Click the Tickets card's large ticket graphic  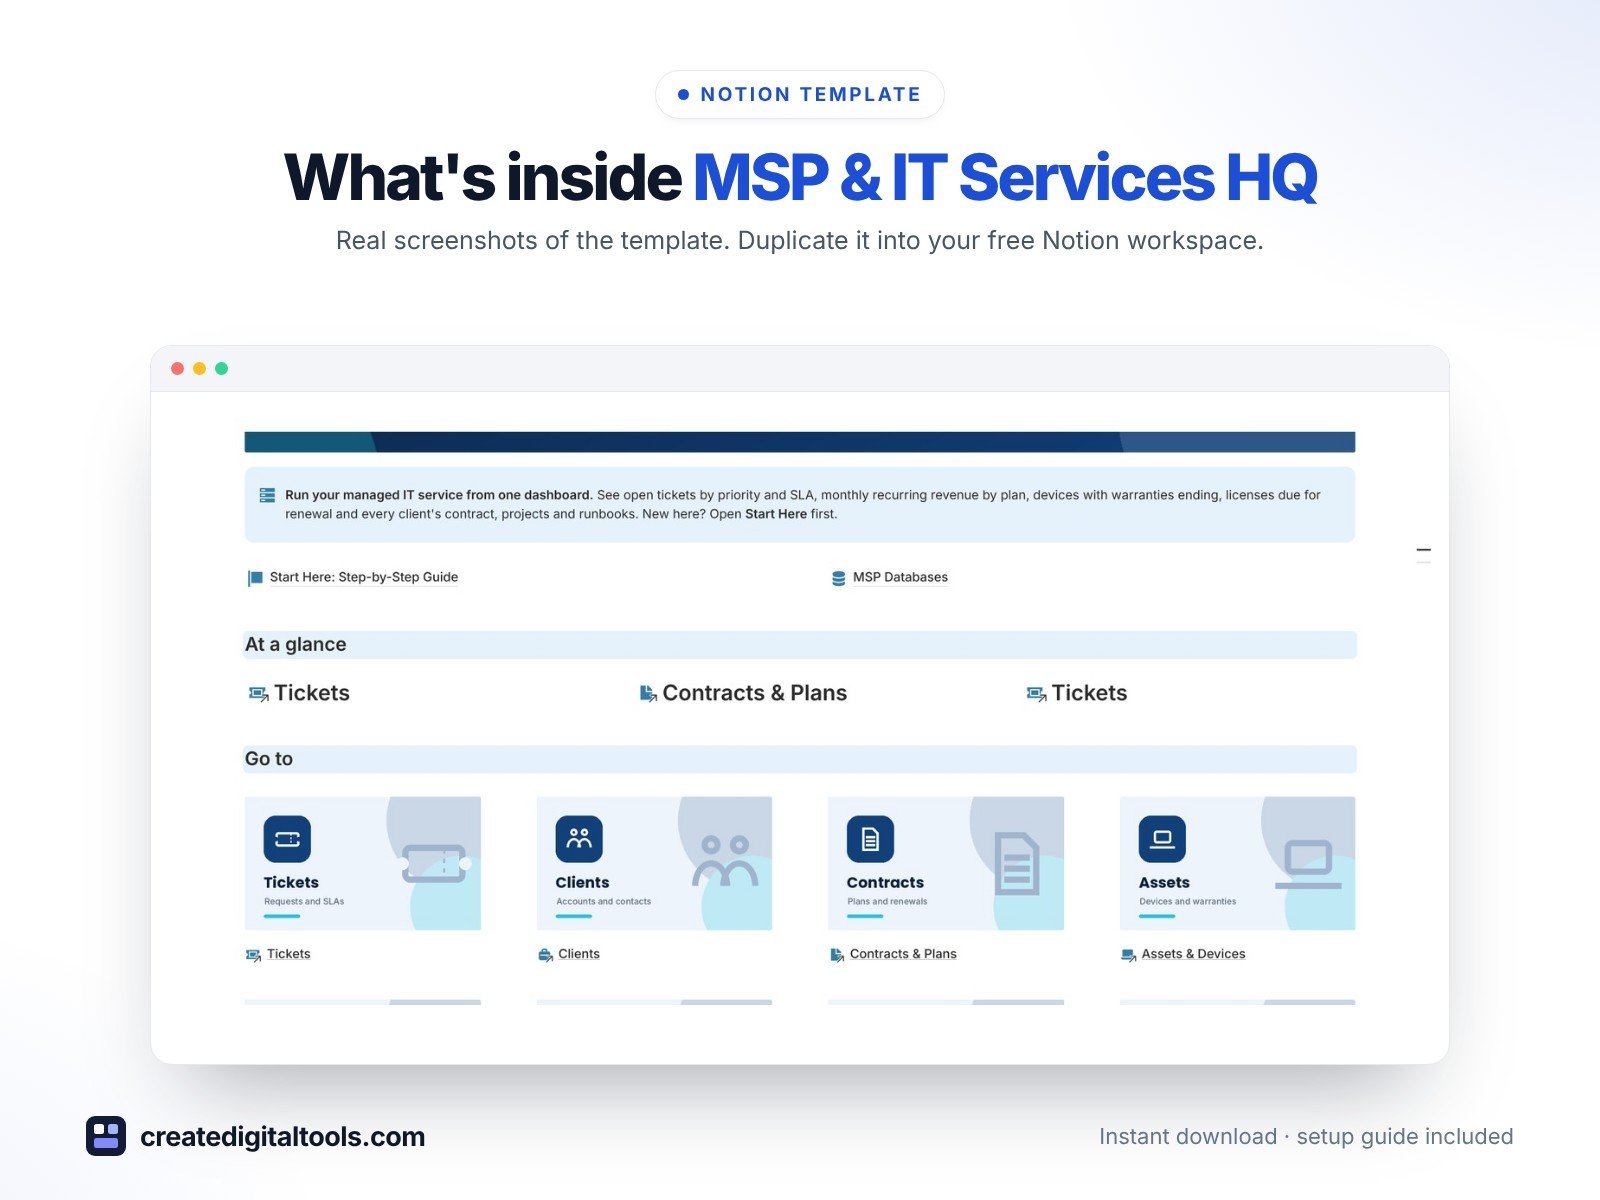pos(435,863)
